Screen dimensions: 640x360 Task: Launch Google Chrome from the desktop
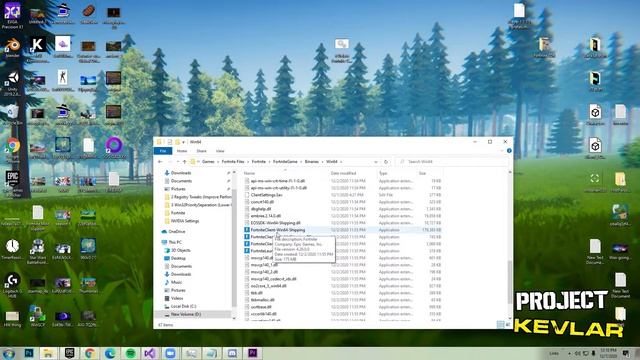[12, 149]
